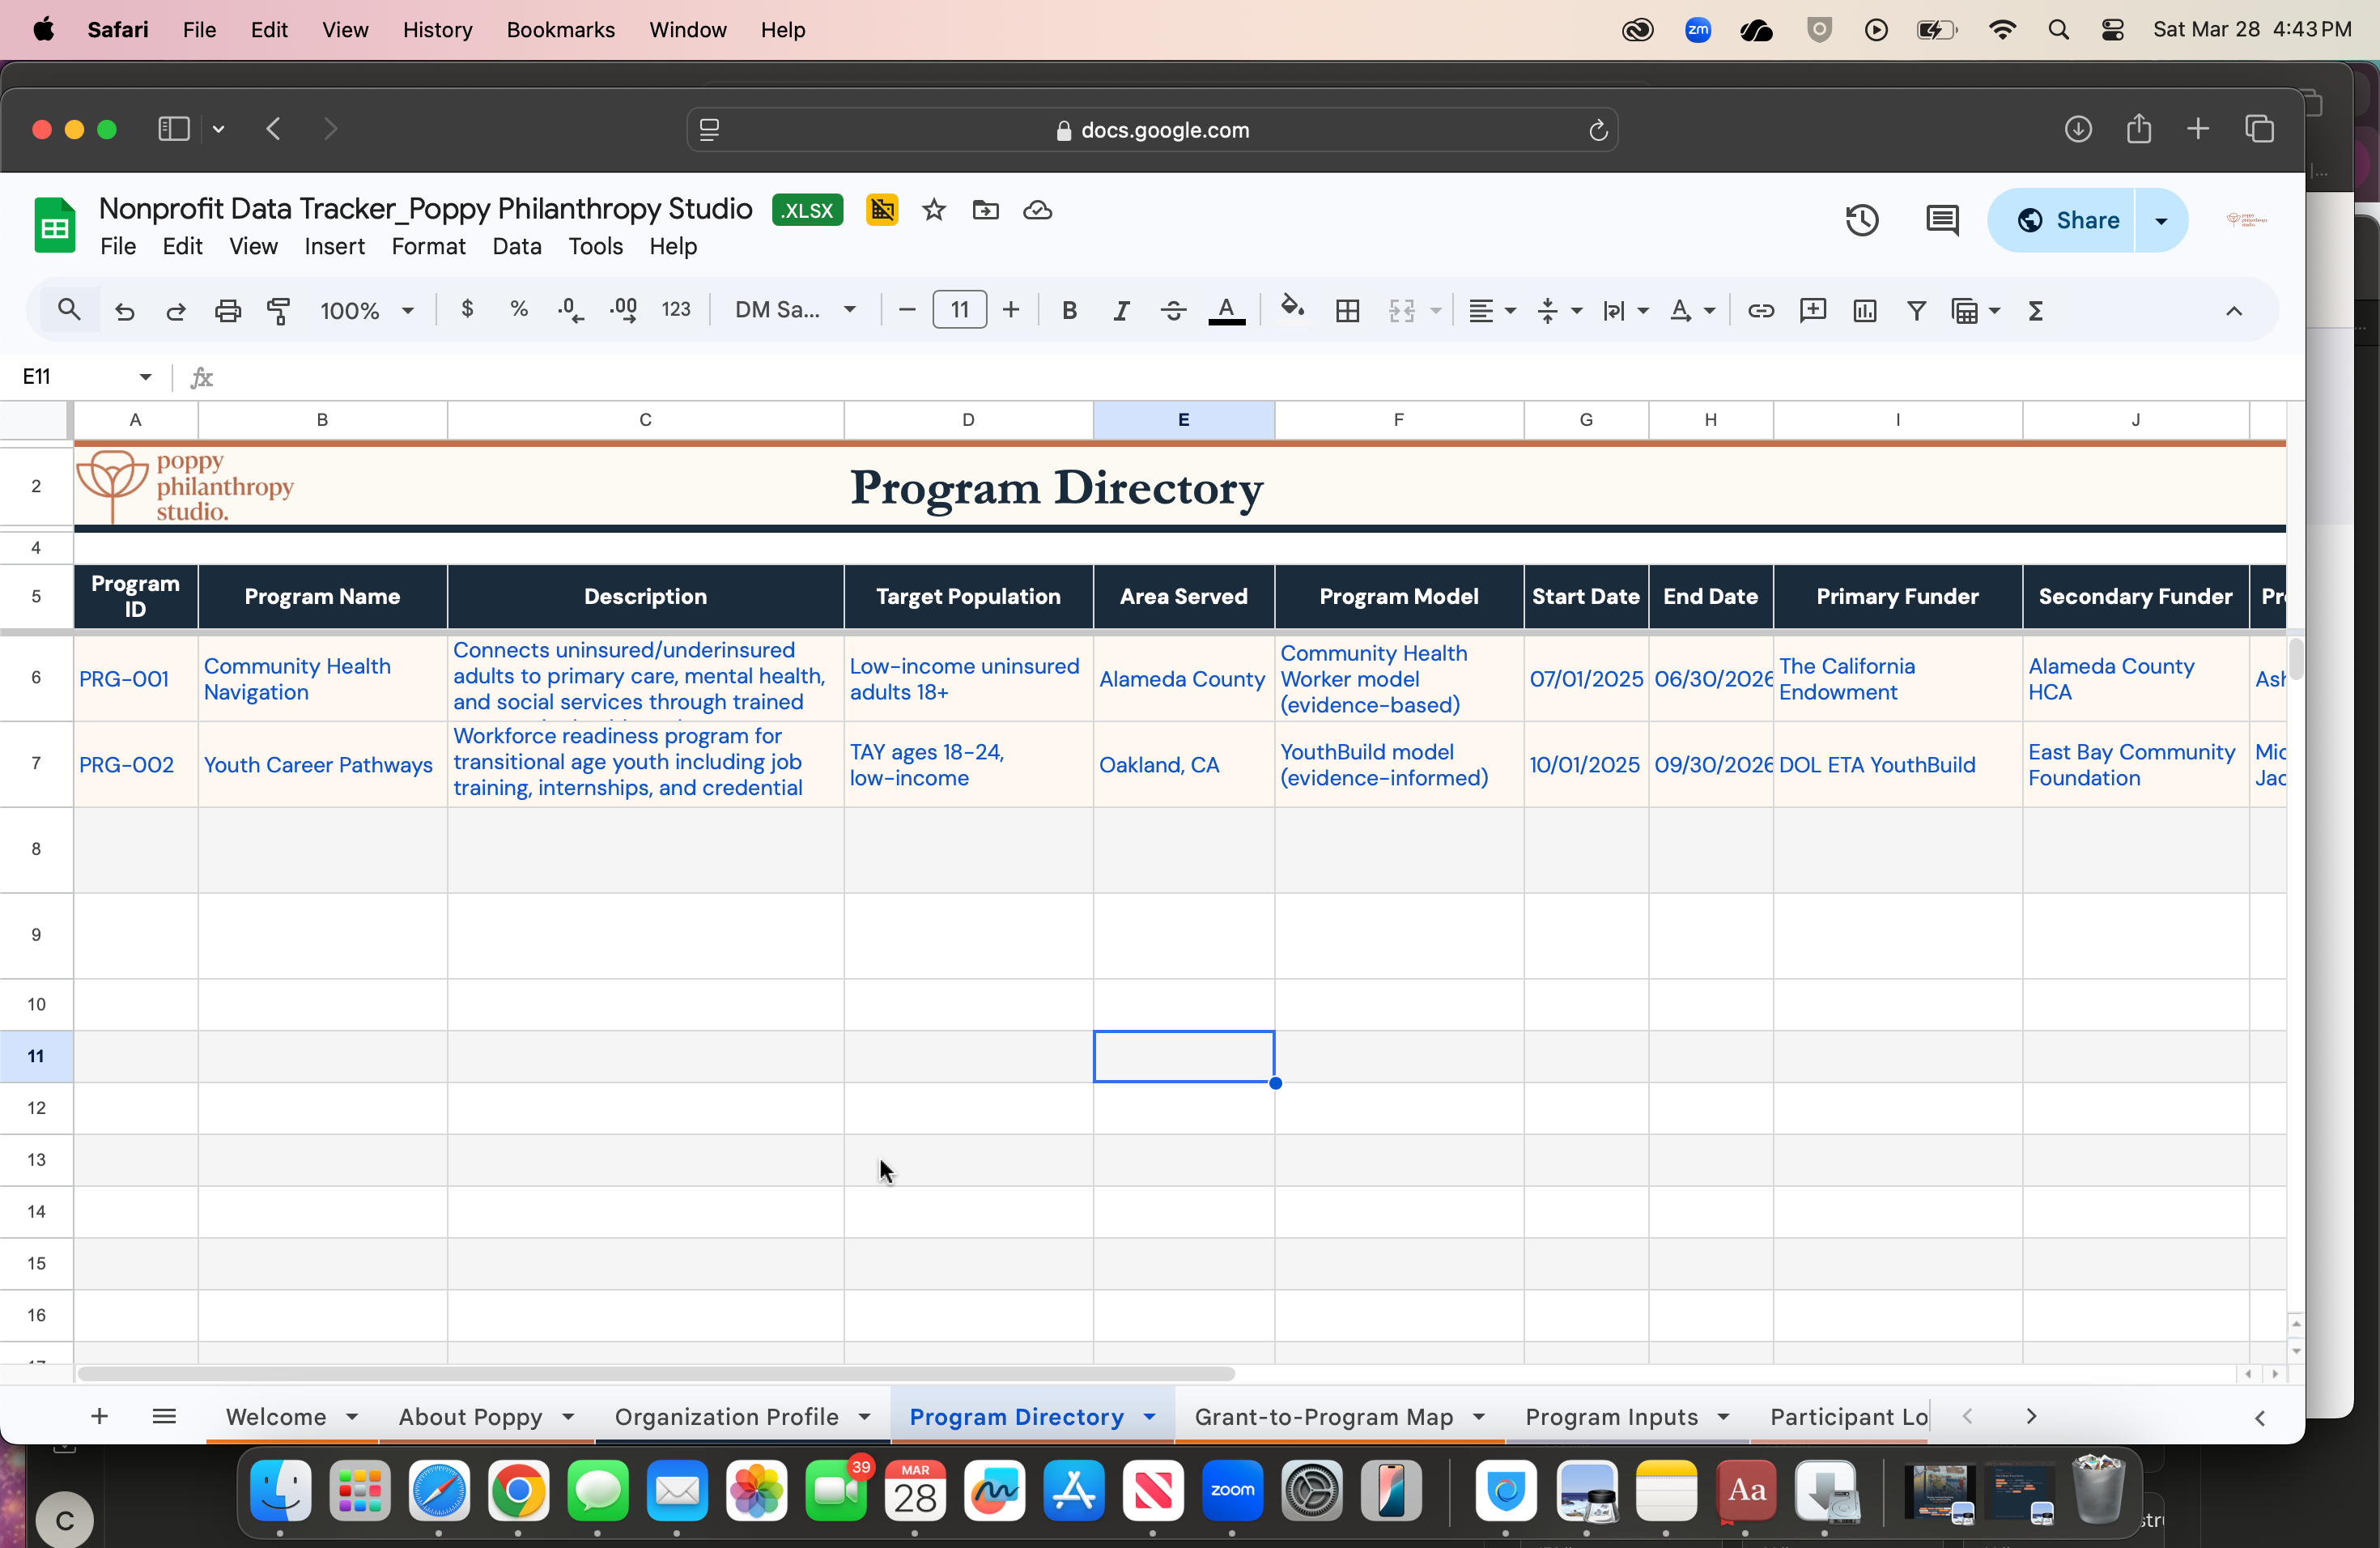Select the column E header
Image resolution: width=2380 pixels, height=1548 pixels.
(1183, 420)
